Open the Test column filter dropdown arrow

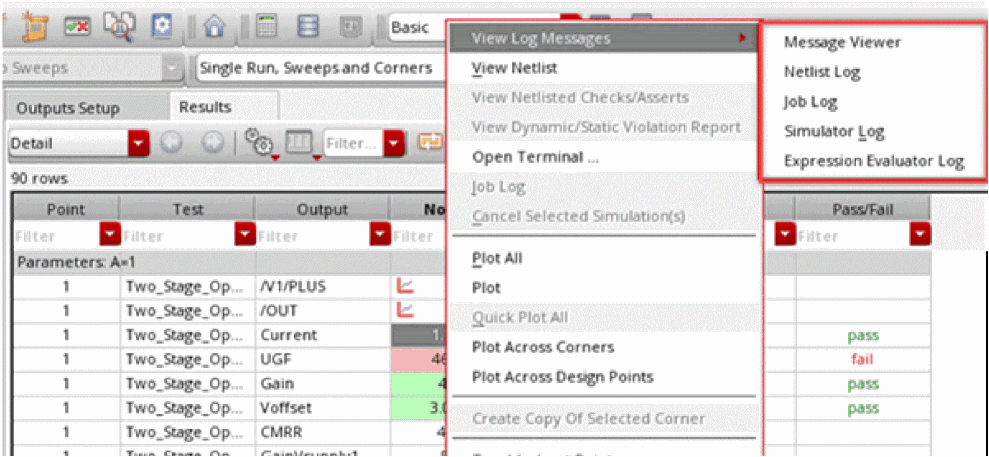pos(244,236)
